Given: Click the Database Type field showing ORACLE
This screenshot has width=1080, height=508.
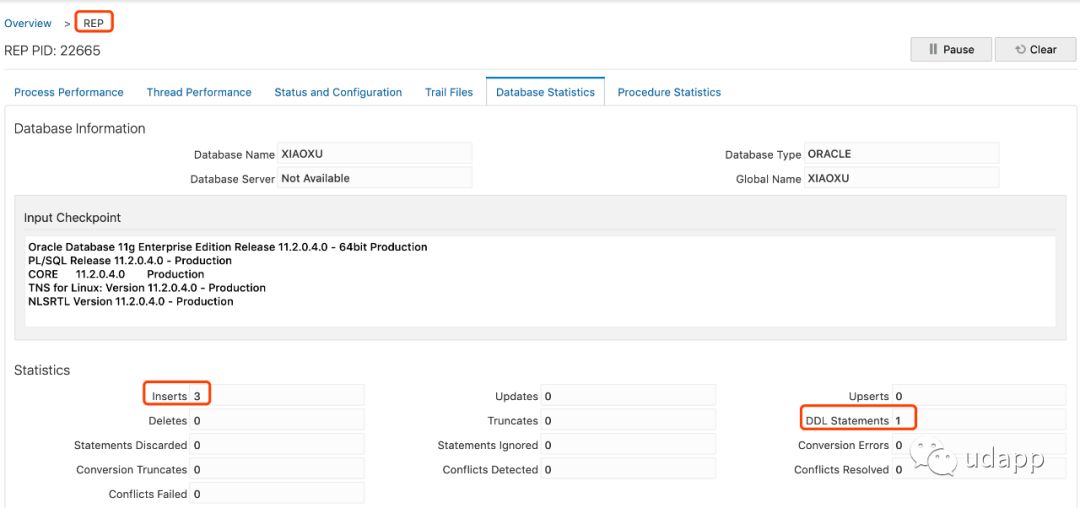Looking at the screenshot, I should (x=901, y=154).
